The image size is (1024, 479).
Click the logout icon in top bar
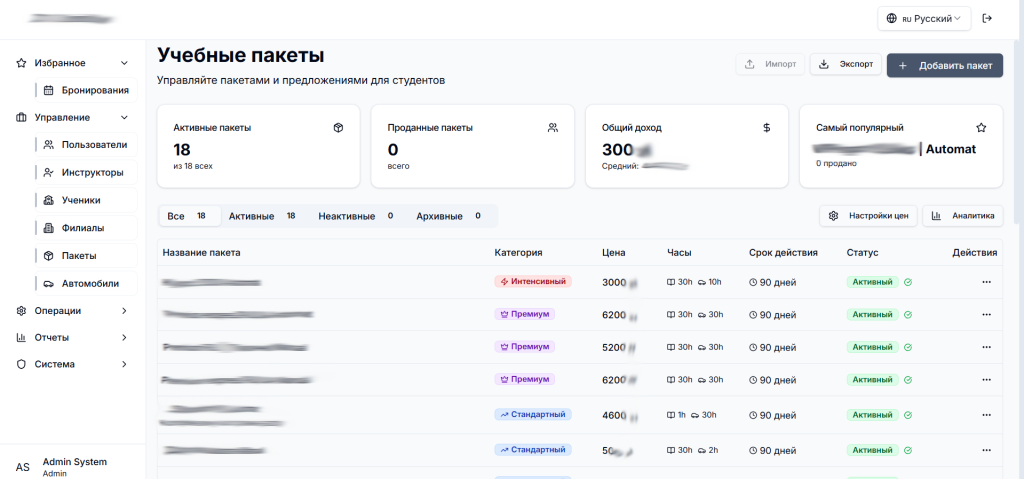point(987,18)
